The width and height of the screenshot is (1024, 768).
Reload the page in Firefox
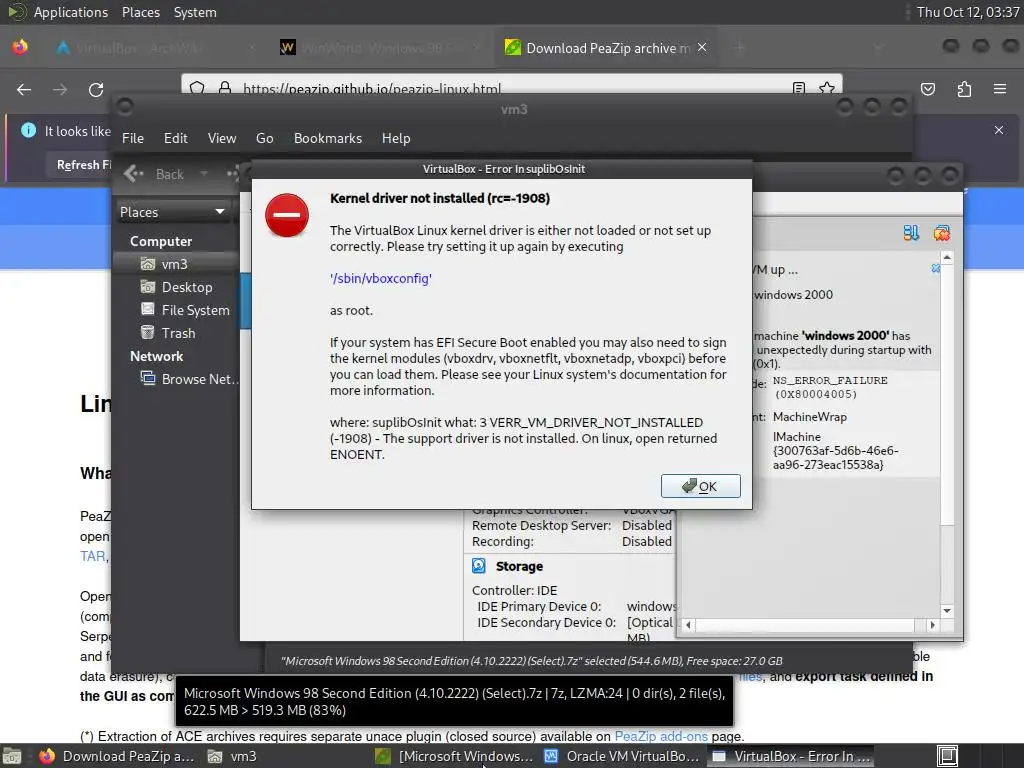coord(96,89)
